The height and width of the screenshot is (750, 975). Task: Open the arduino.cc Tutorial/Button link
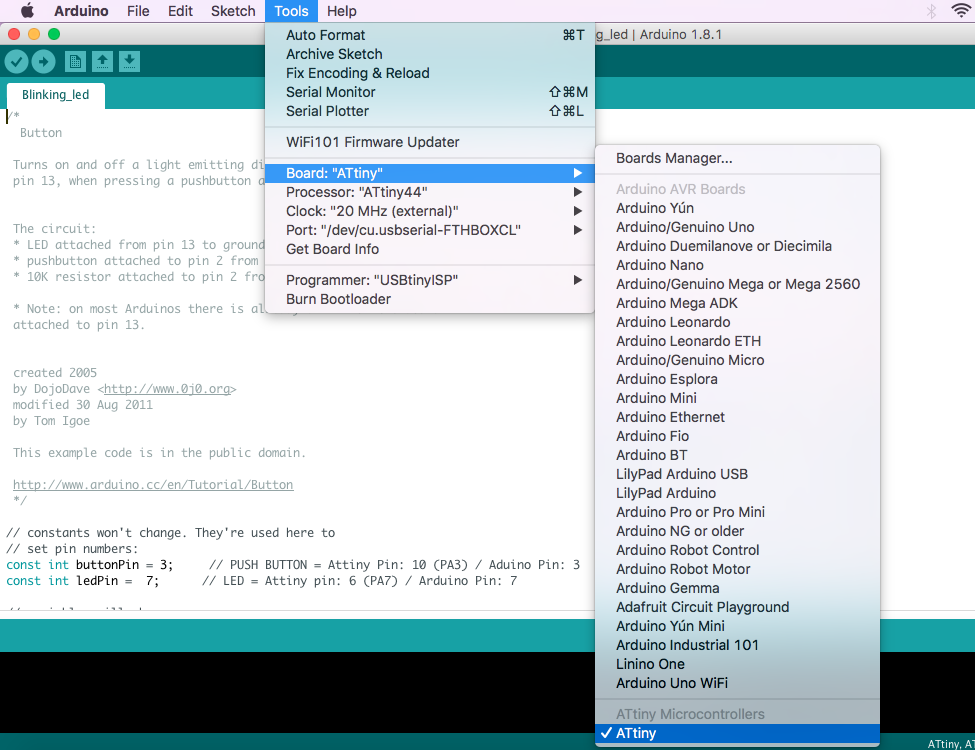(x=153, y=484)
